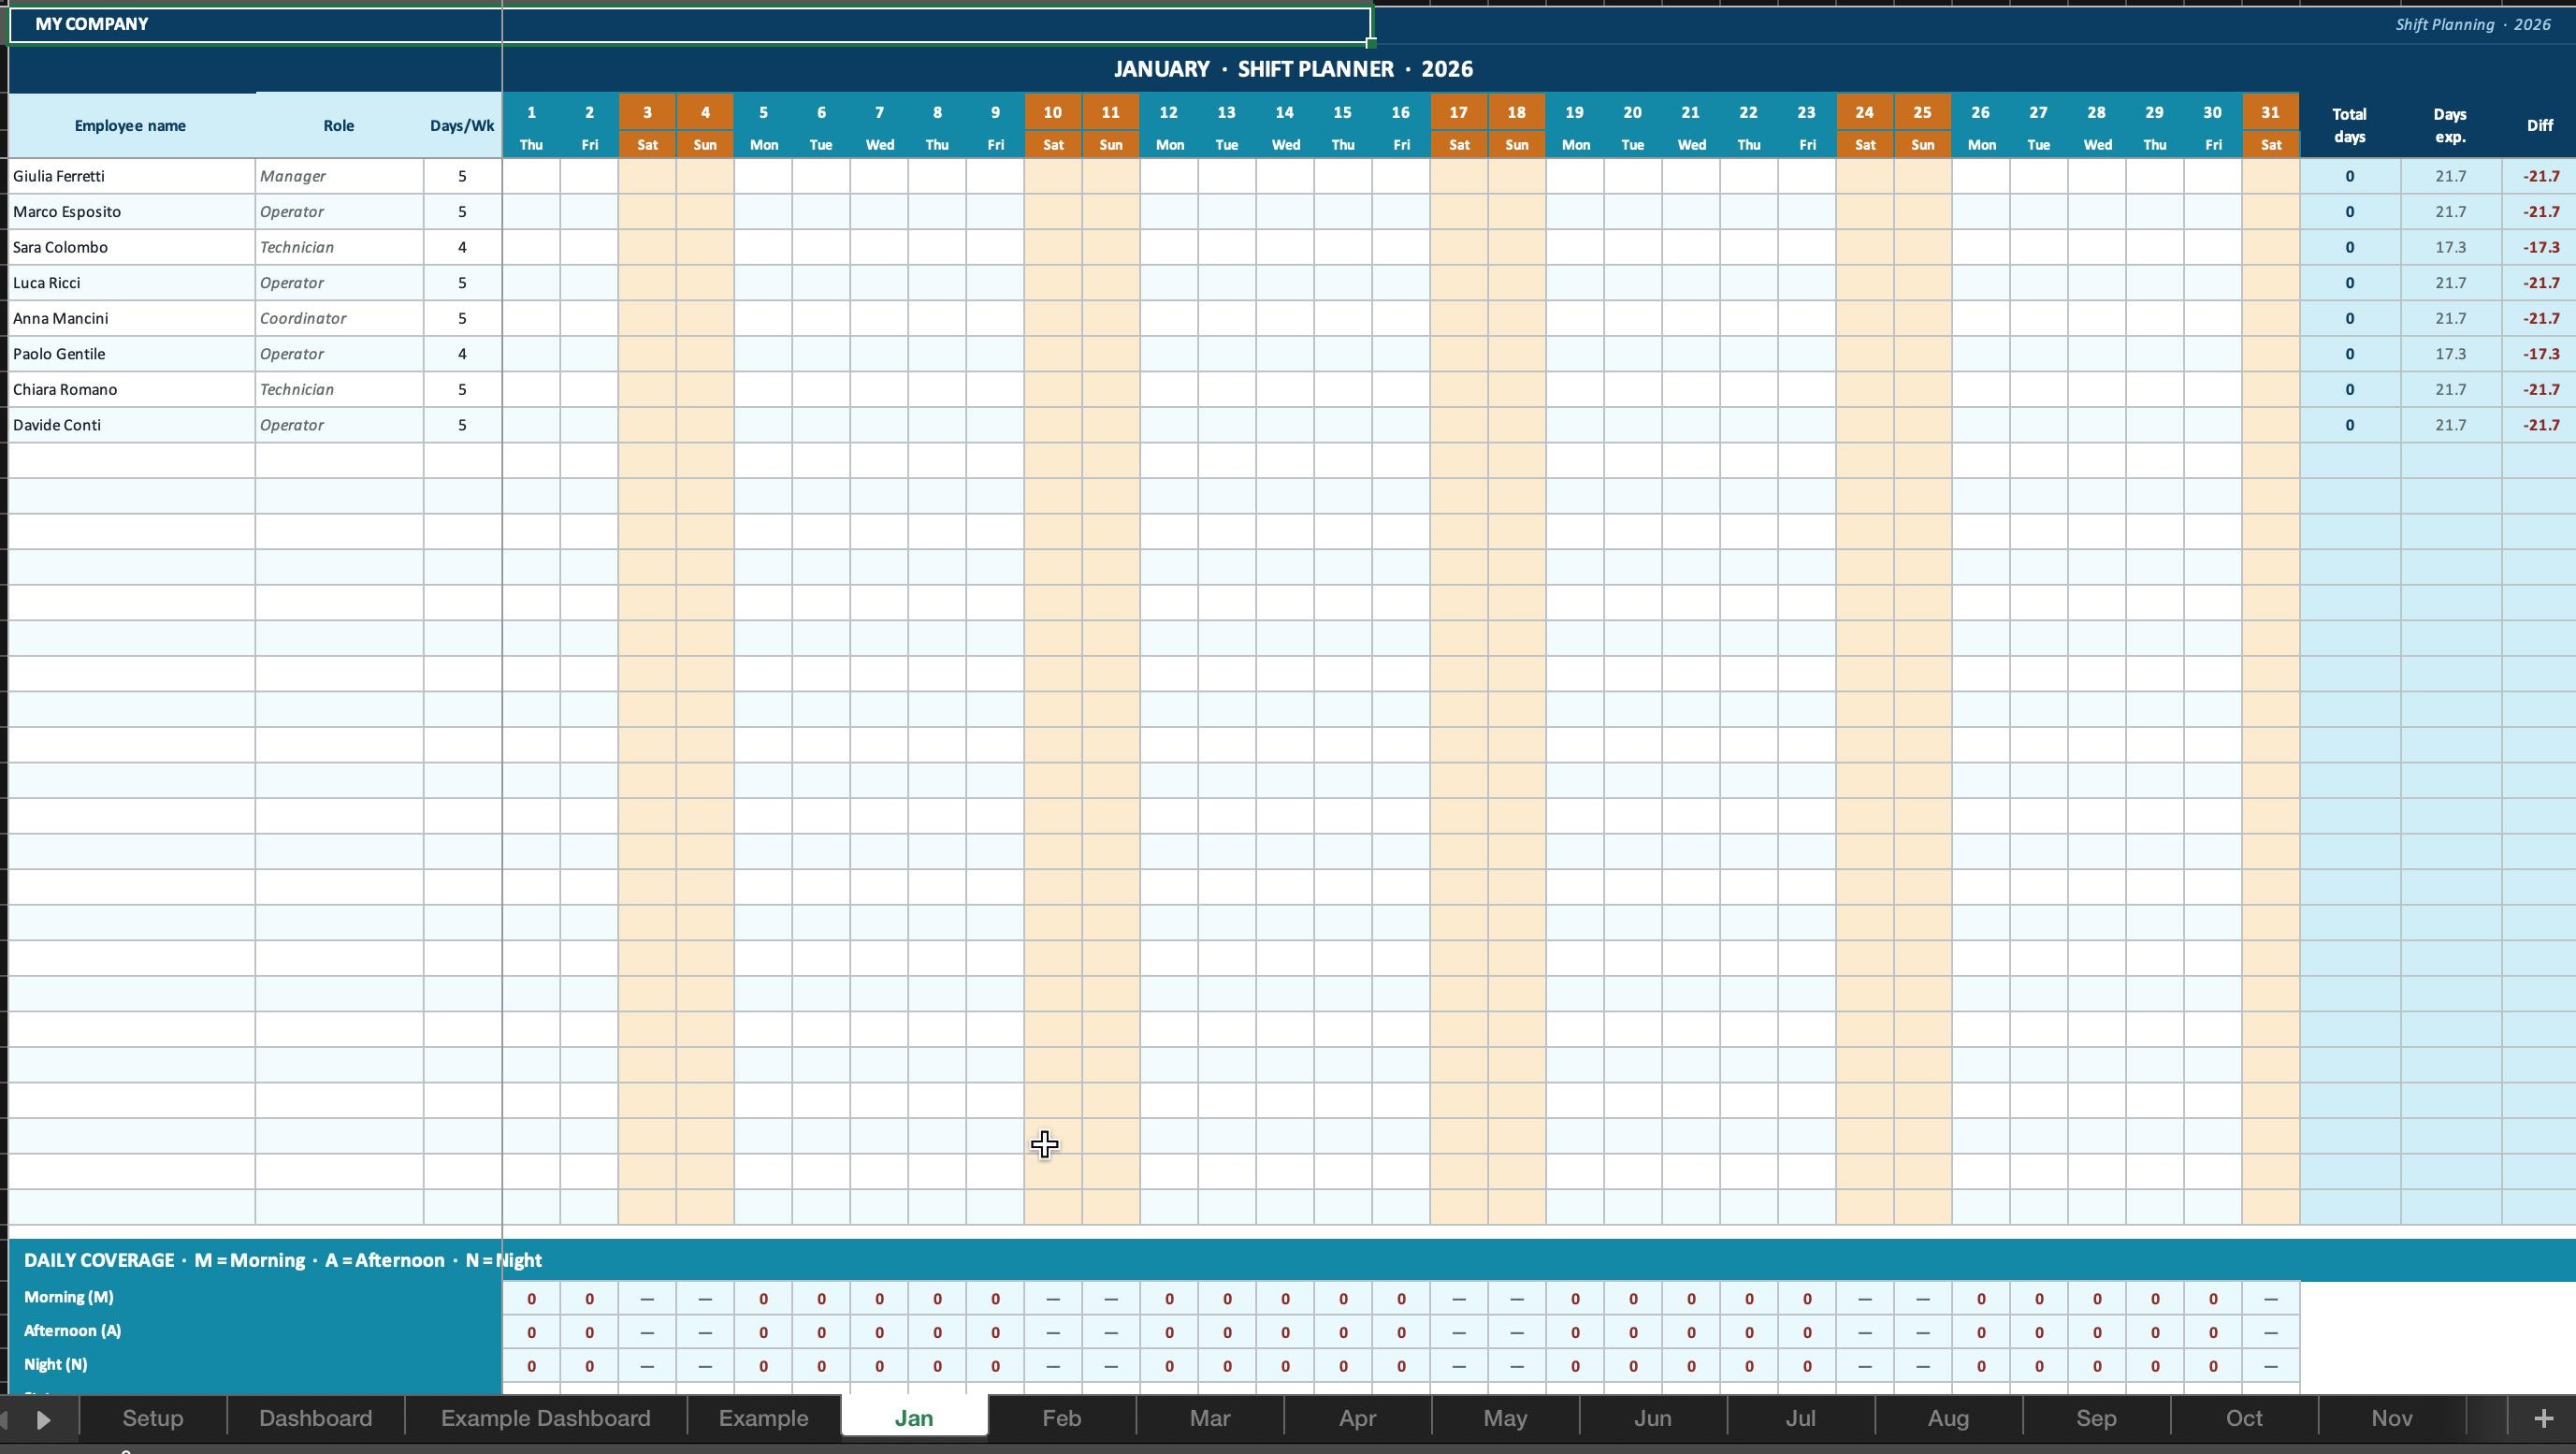Select Marco Esposito's day 5 shift cell

(x=763, y=212)
